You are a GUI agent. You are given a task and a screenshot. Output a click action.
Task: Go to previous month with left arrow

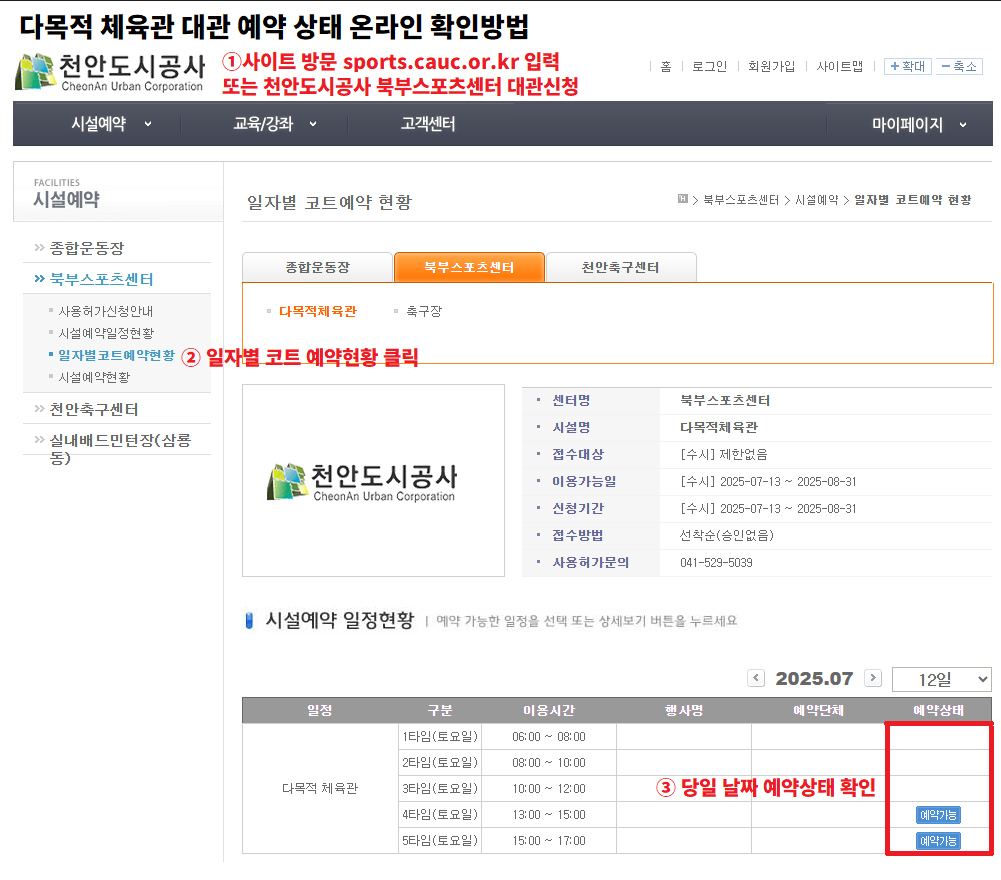point(756,678)
